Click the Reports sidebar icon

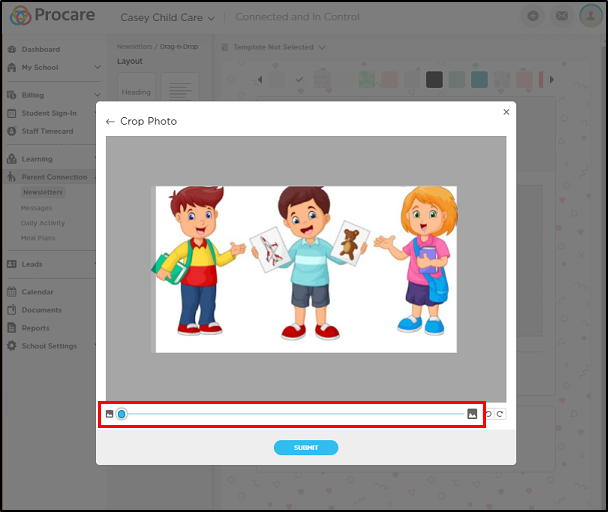12,328
